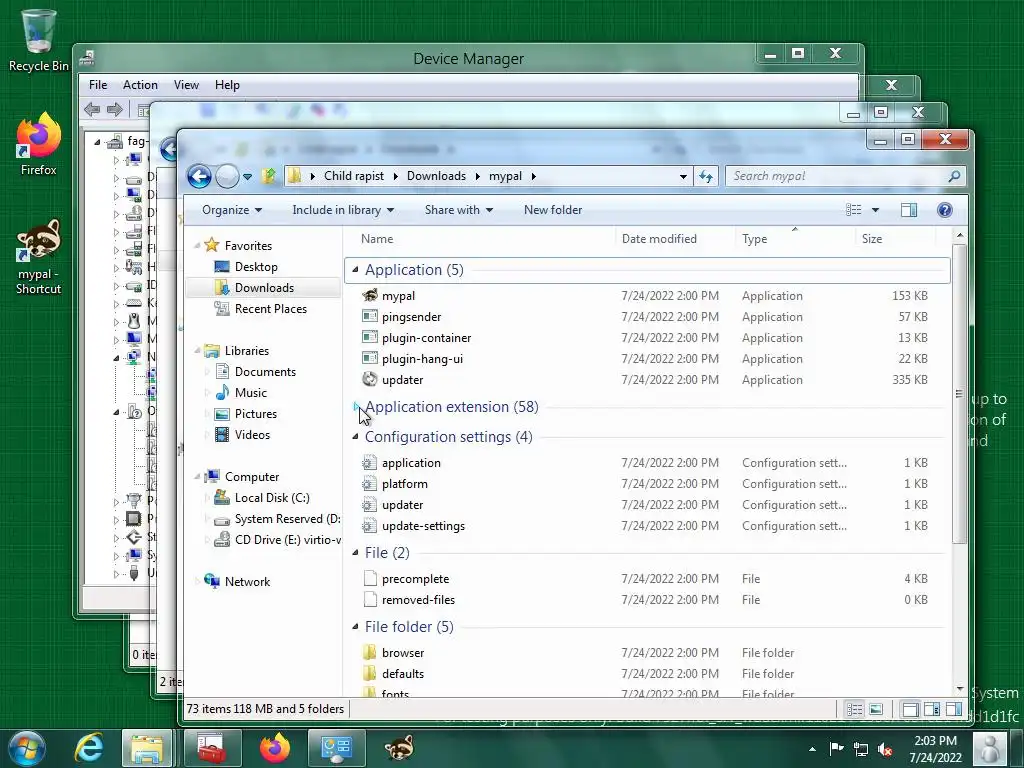Click the Explorer help icon

pyautogui.click(x=944, y=210)
